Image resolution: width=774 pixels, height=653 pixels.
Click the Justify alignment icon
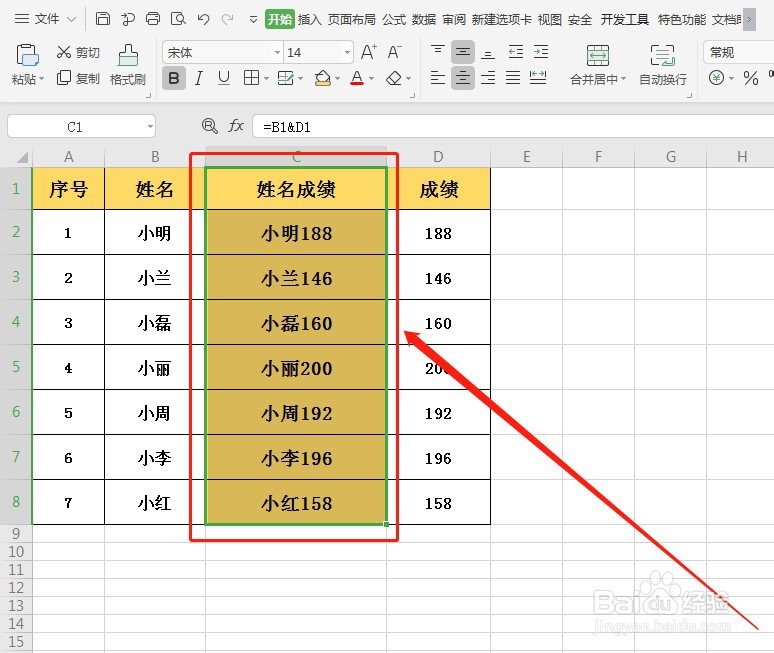(513, 78)
